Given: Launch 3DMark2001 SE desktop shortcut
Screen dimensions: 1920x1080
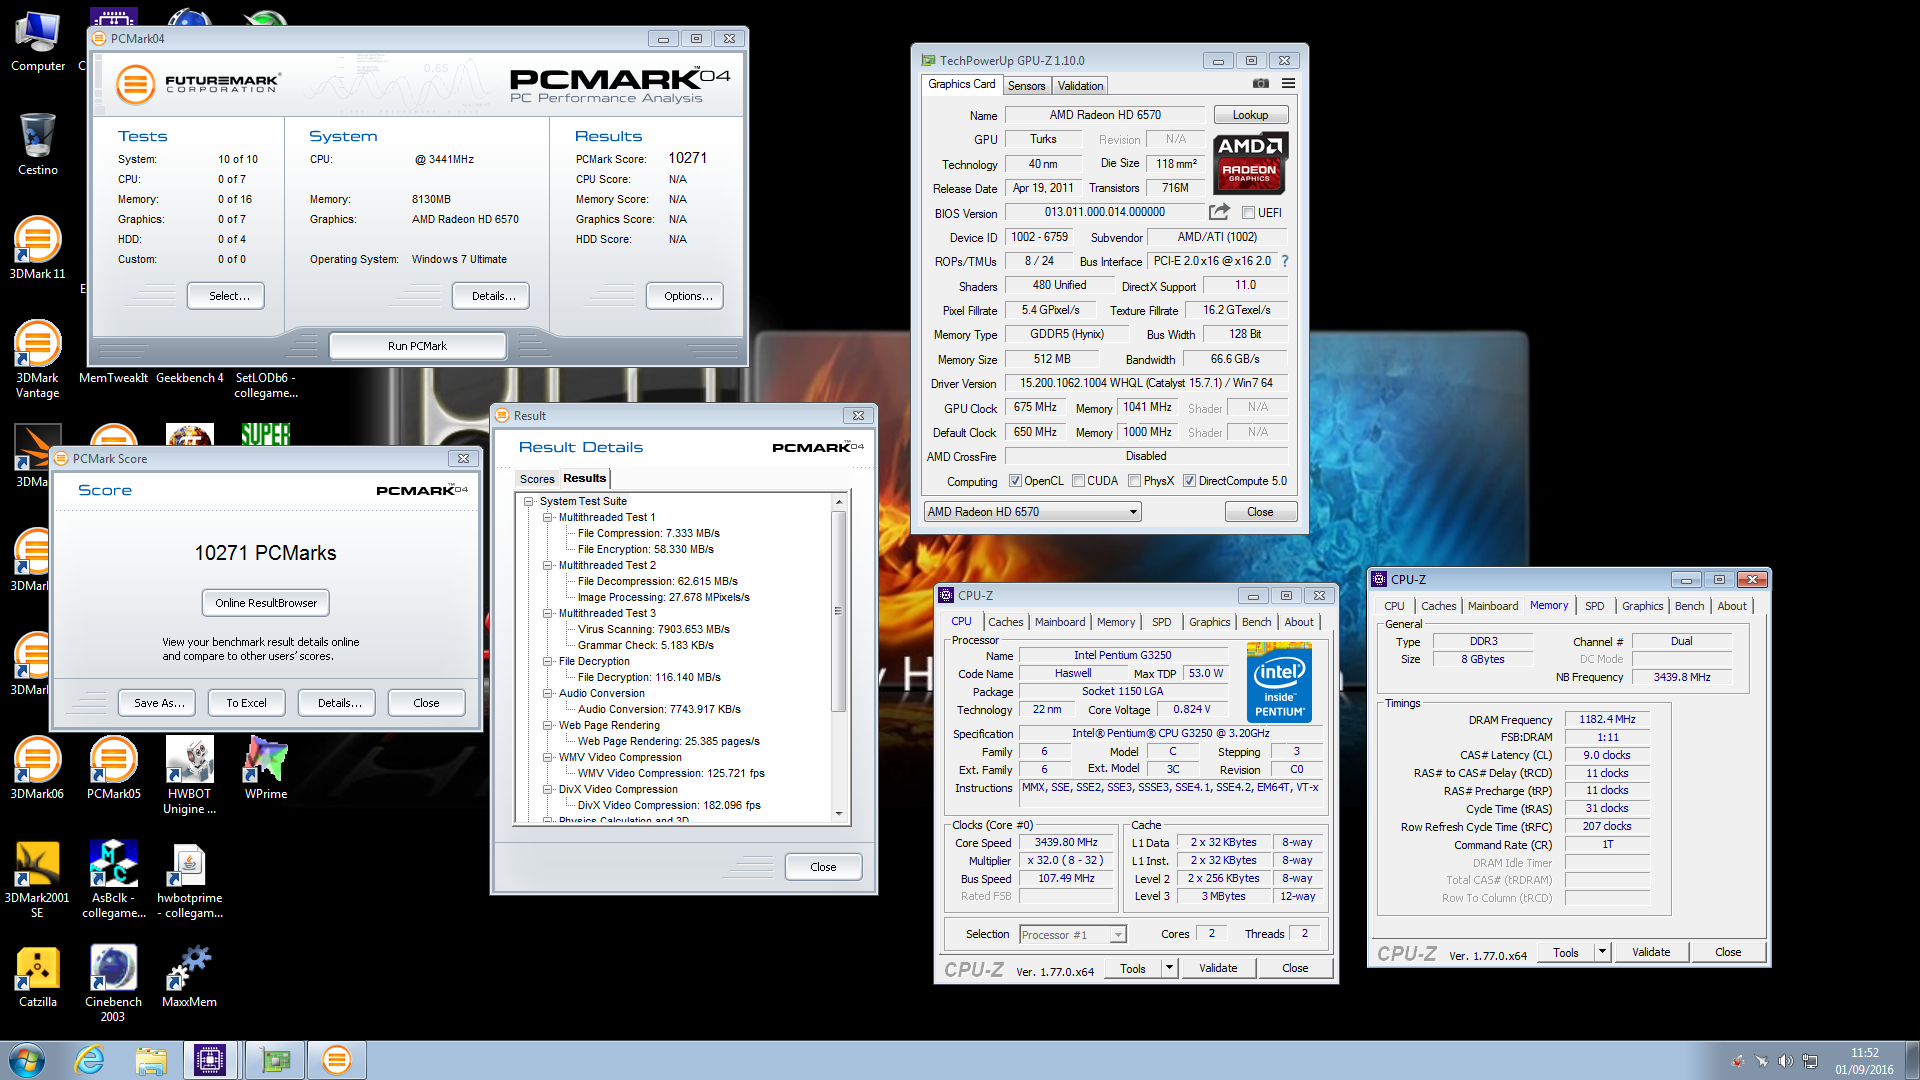Looking at the screenshot, I should pos(37,879).
